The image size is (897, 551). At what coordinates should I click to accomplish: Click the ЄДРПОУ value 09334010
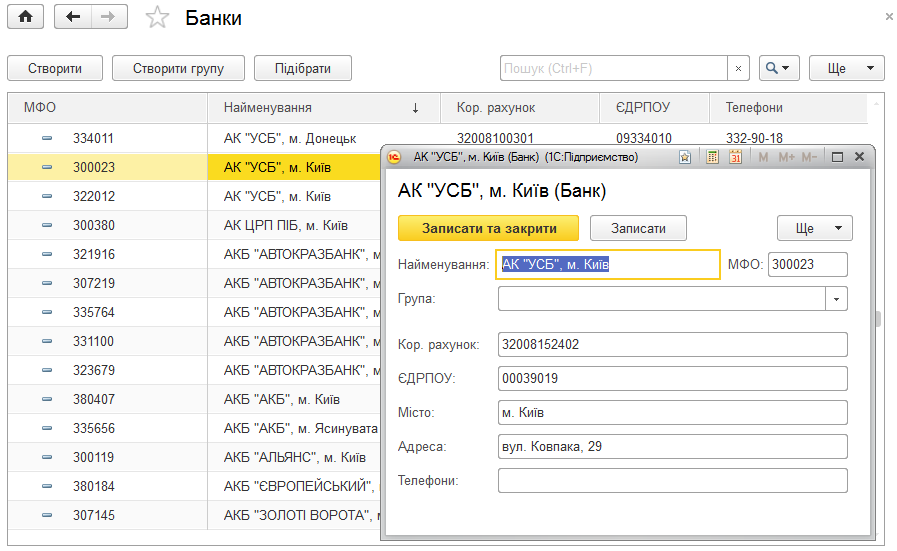click(x=644, y=138)
